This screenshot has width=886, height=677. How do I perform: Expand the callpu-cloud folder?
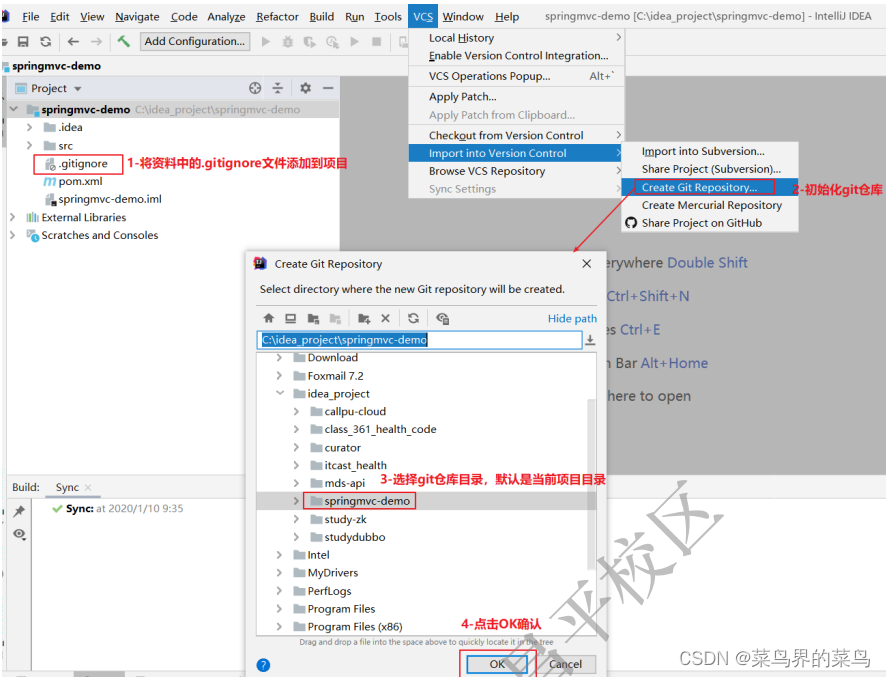click(296, 411)
